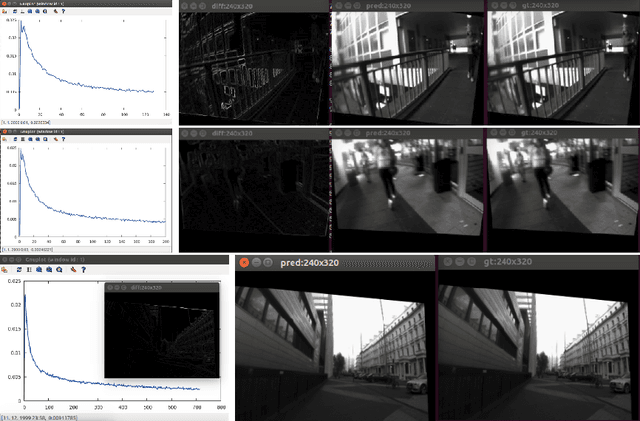Toggle grid icon in lowest Gnuplot window
The image size is (640, 421).
[x=29, y=270]
